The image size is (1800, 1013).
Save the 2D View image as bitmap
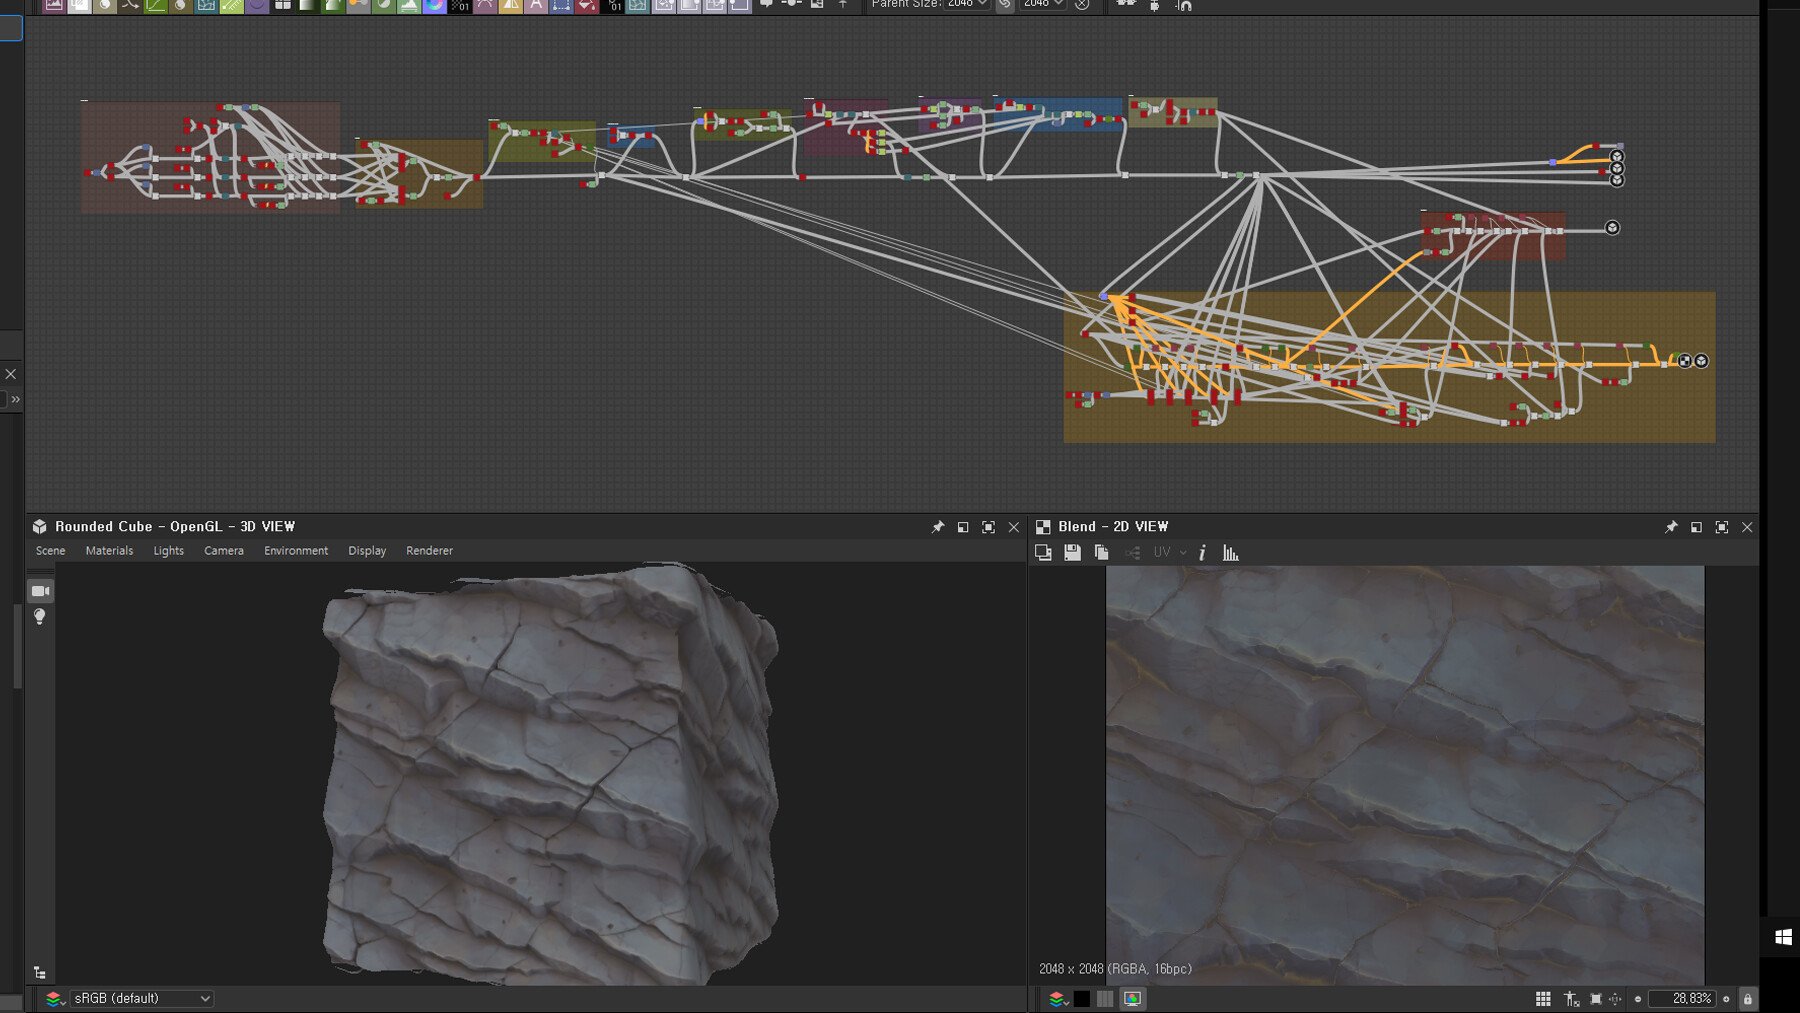click(1072, 553)
